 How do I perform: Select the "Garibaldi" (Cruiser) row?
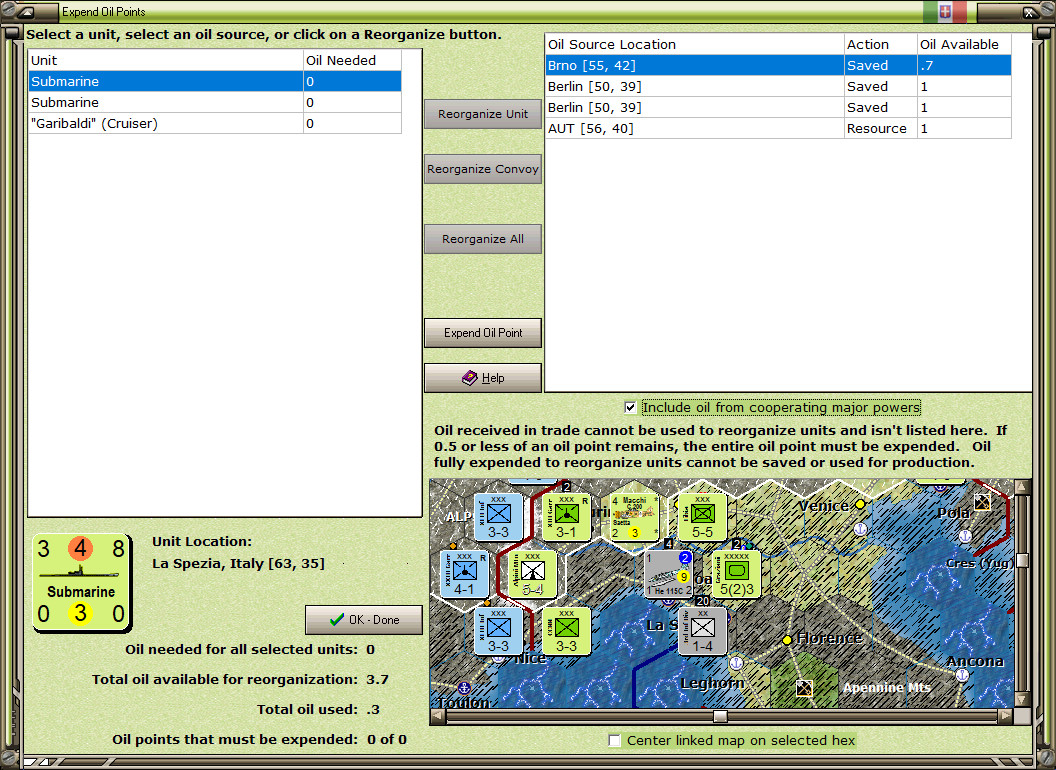[215, 123]
